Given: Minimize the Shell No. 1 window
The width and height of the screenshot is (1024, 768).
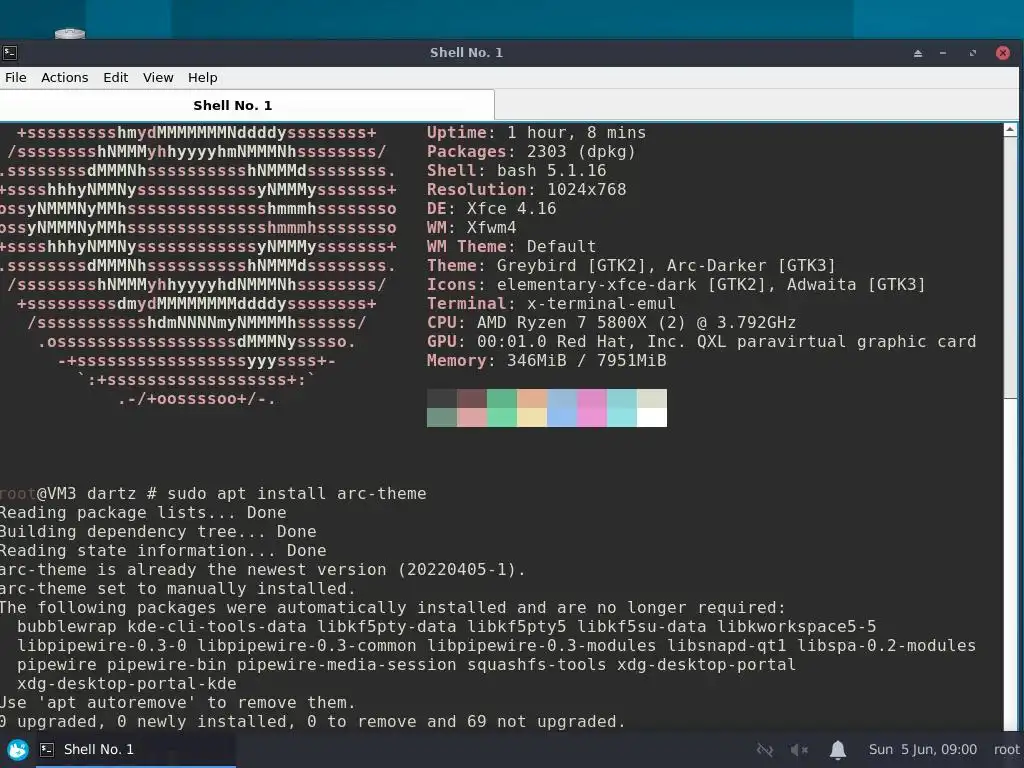Looking at the screenshot, I should 943,53.
